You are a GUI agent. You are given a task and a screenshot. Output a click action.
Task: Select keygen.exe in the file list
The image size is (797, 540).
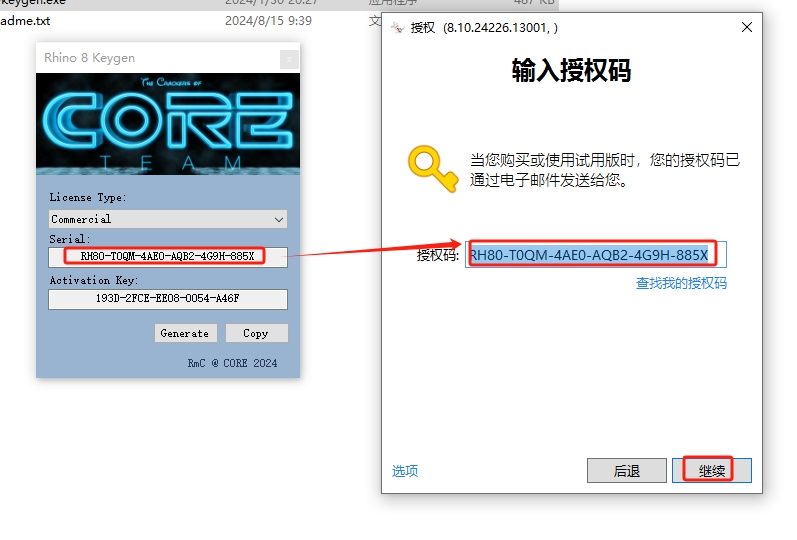click(x=33, y=3)
